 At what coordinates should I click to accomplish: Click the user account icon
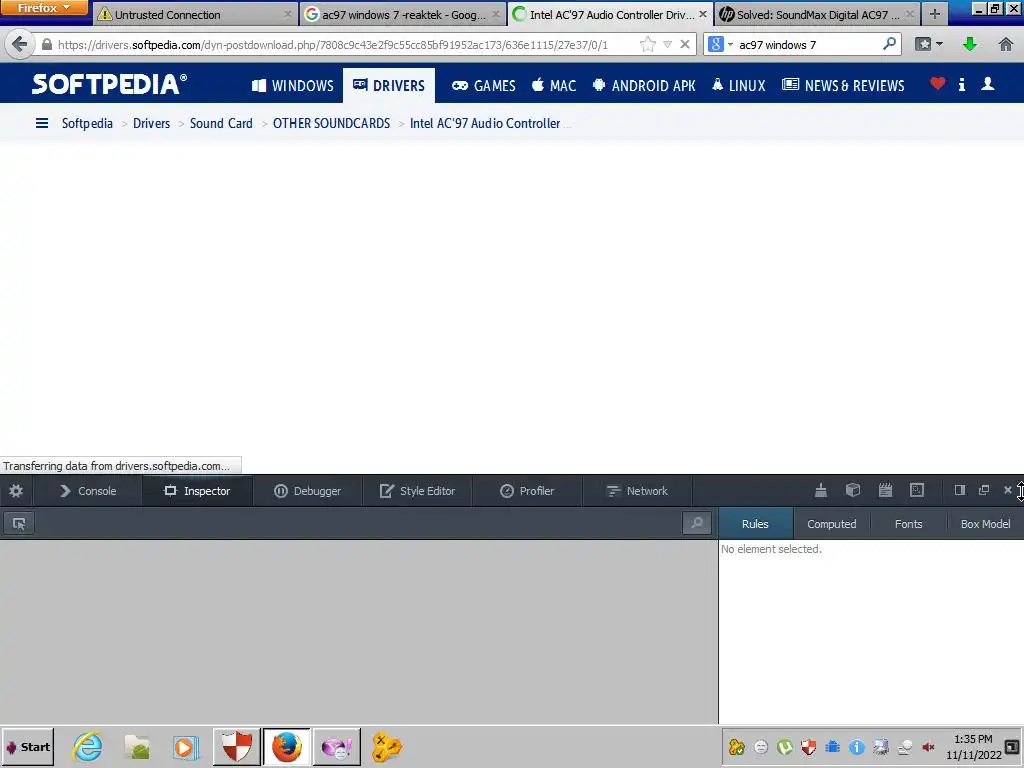pyautogui.click(x=988, y=84)
